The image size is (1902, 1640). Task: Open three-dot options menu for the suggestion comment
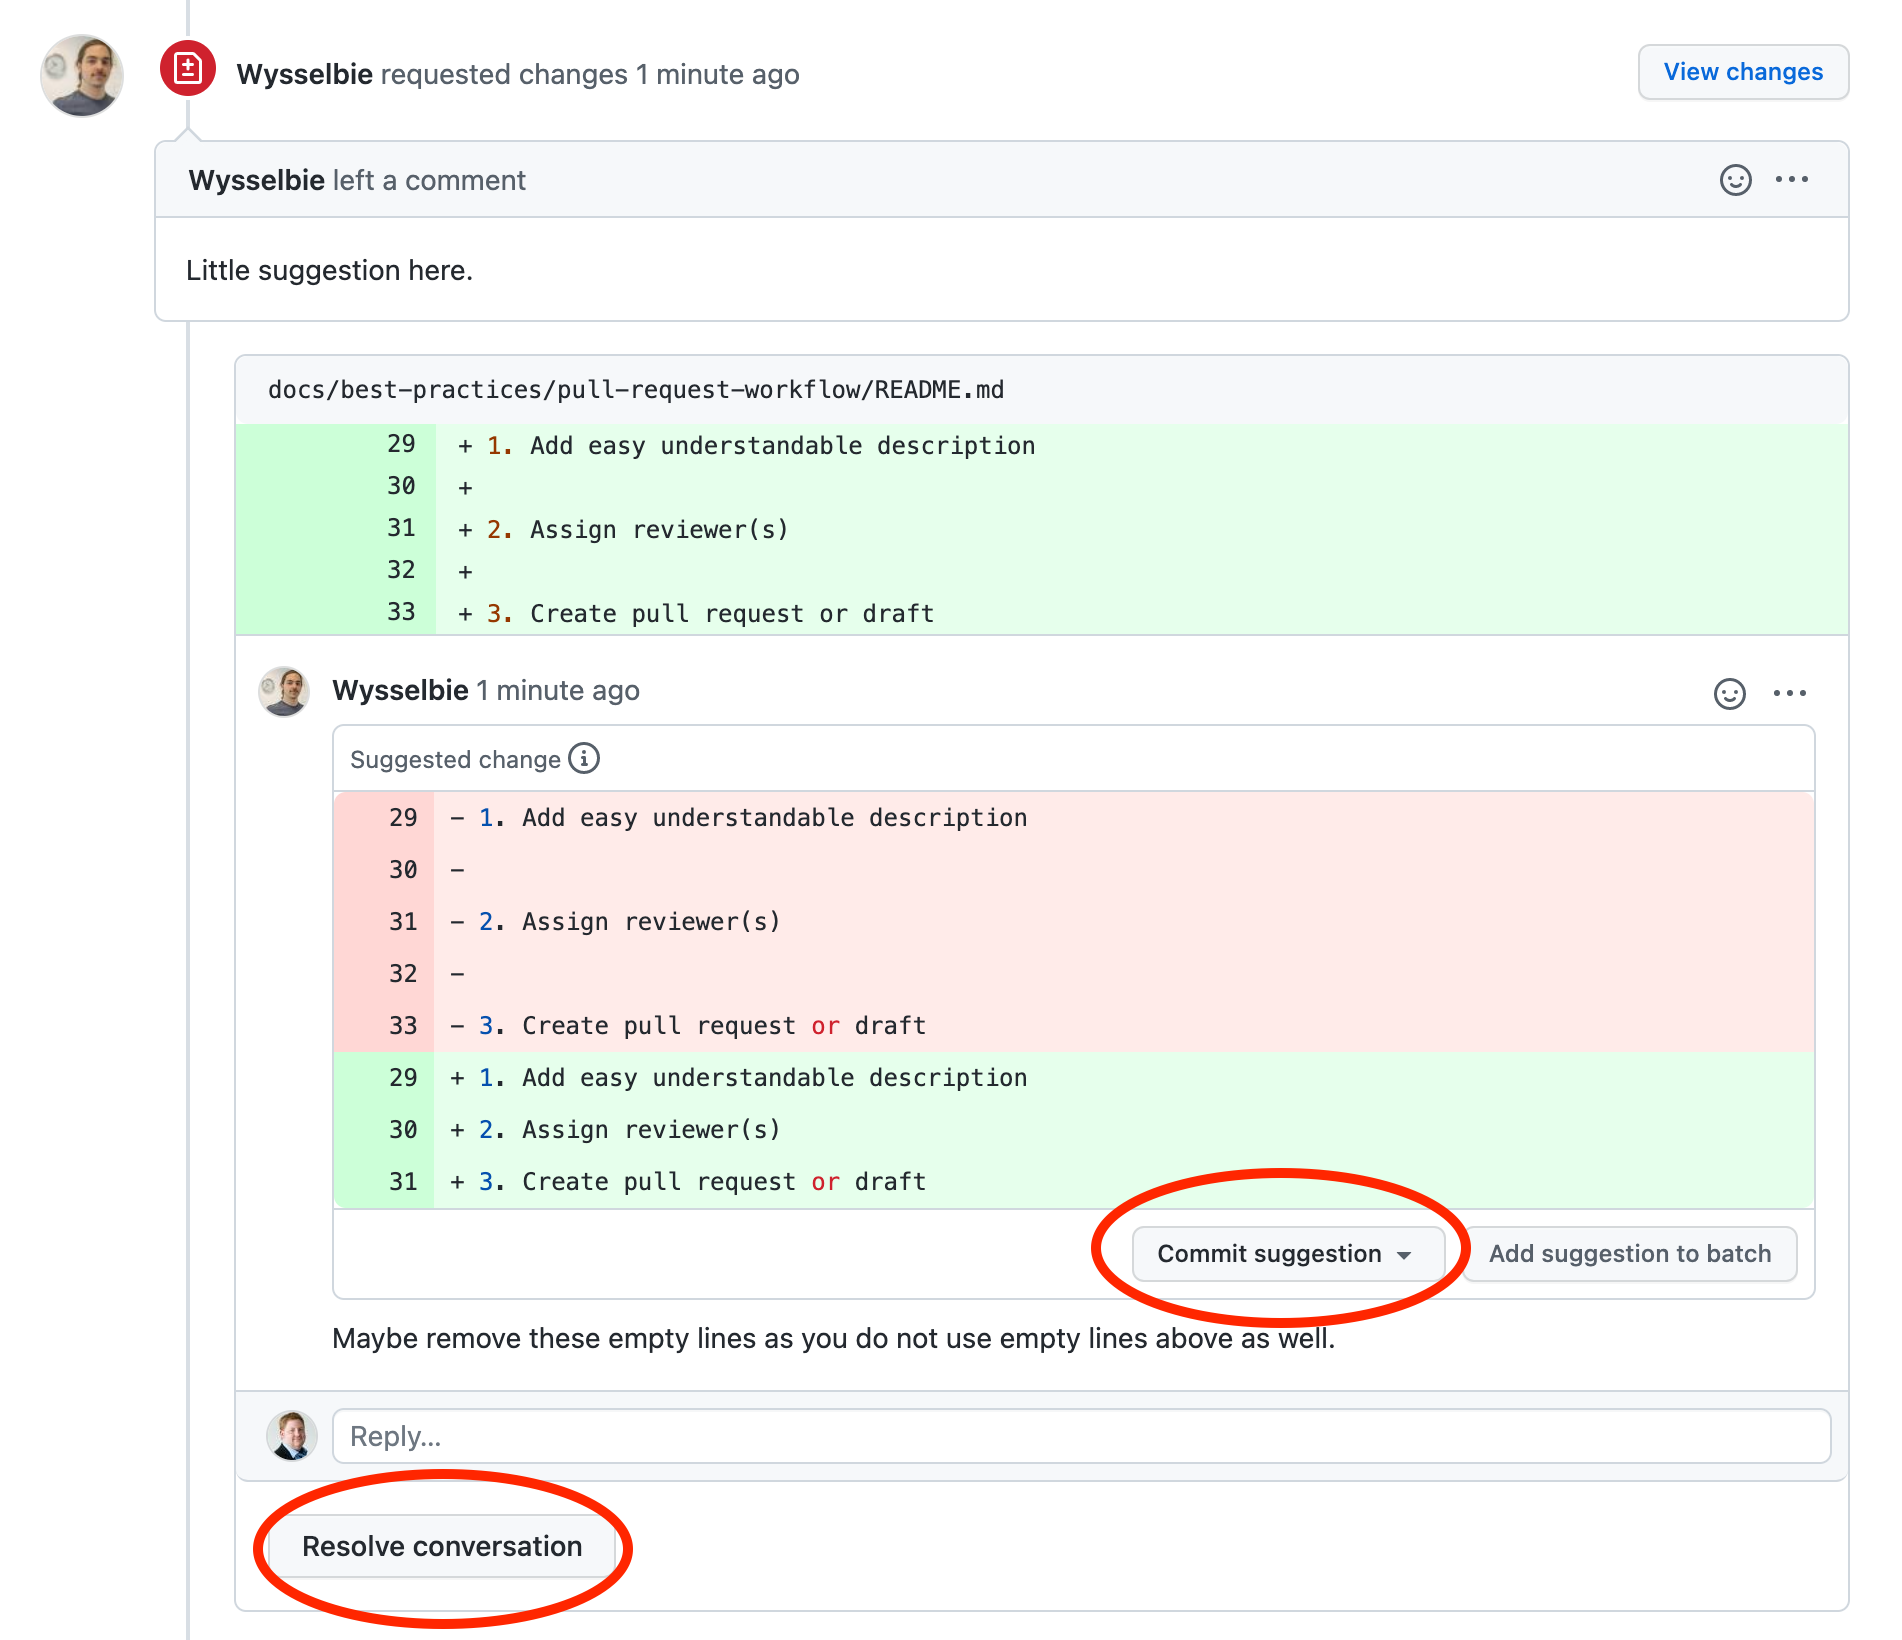click(1789, 693)
